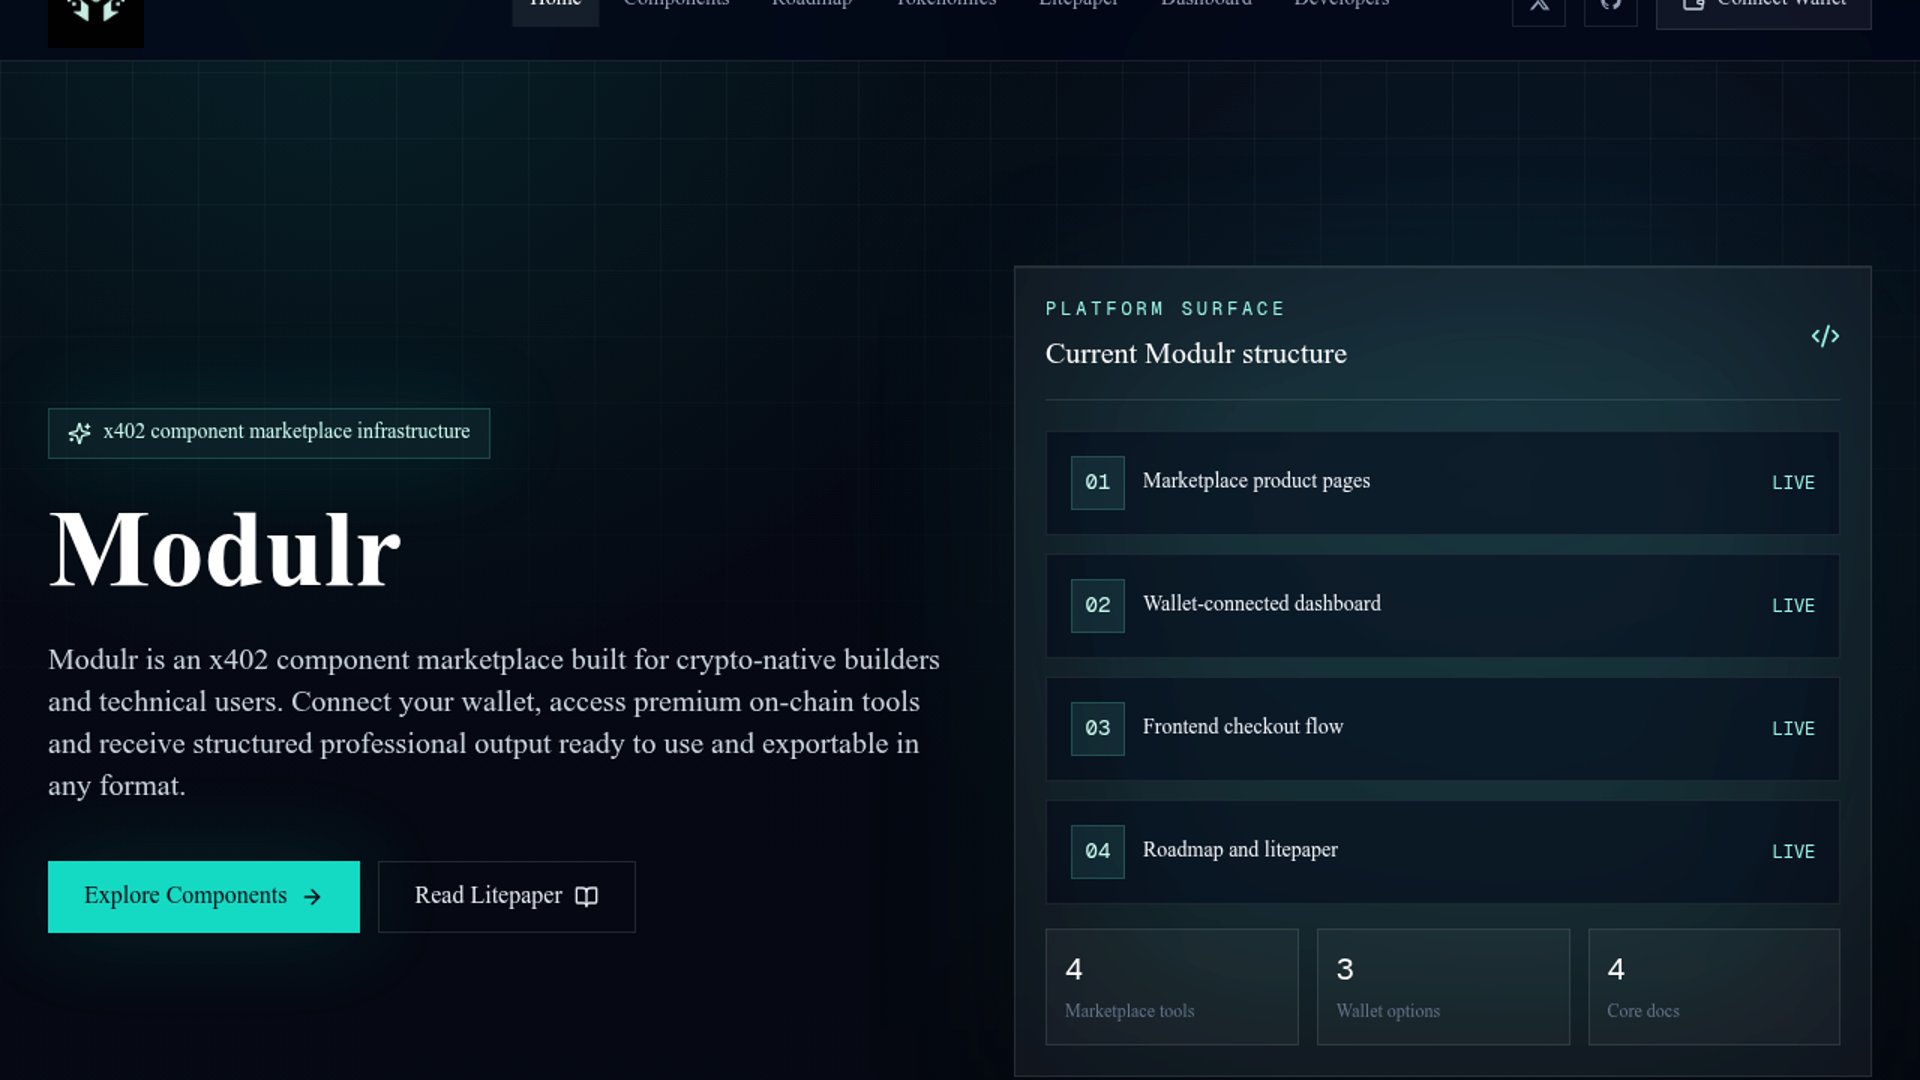Image resolution: width=1920 pixels, height=1080 pixels.
Task: Click LIVE status on Wallet-connected dashboard
Action: coord(1793,606)
